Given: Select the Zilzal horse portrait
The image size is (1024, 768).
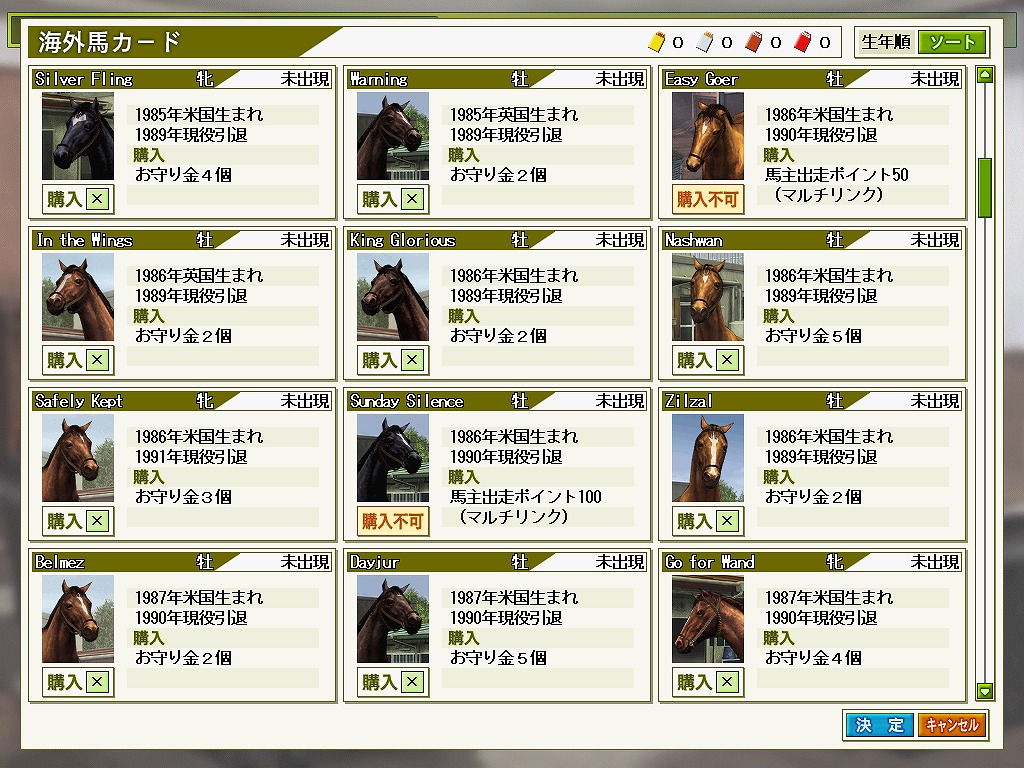Looking at the screenshot, I should click(x=708, y=458).
